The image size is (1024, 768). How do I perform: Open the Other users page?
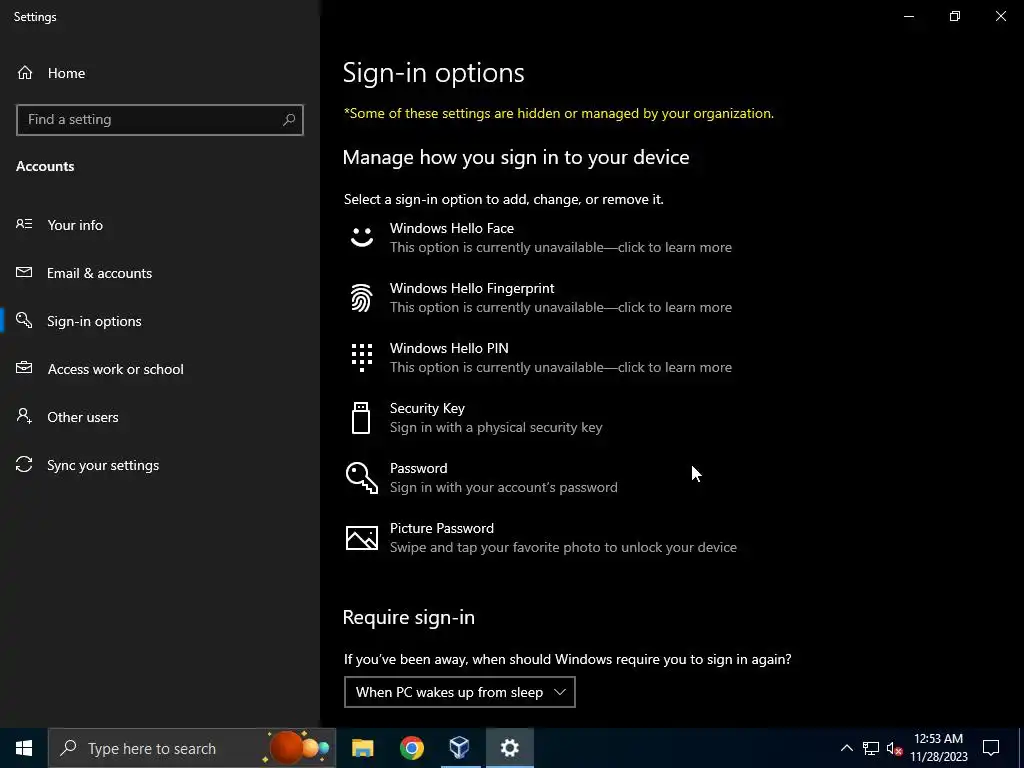tap(160, 417)
